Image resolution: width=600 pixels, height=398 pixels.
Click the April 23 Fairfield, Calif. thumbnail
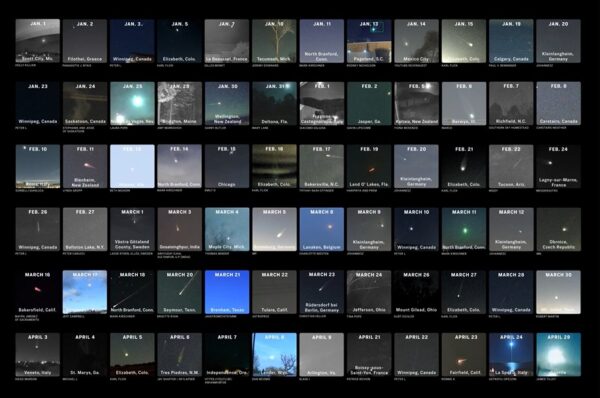click(464, 355)
